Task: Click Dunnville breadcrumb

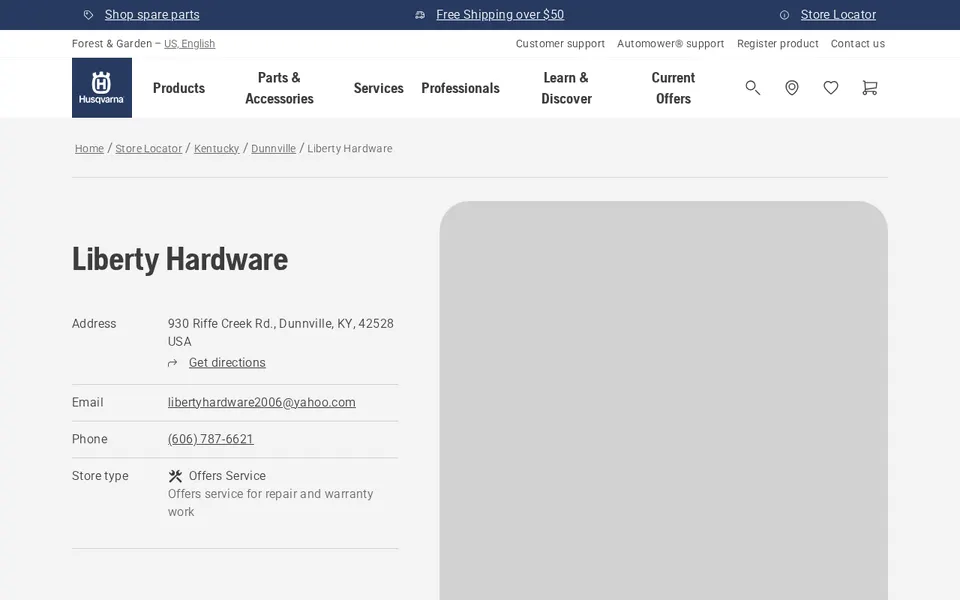Action: 274,149
